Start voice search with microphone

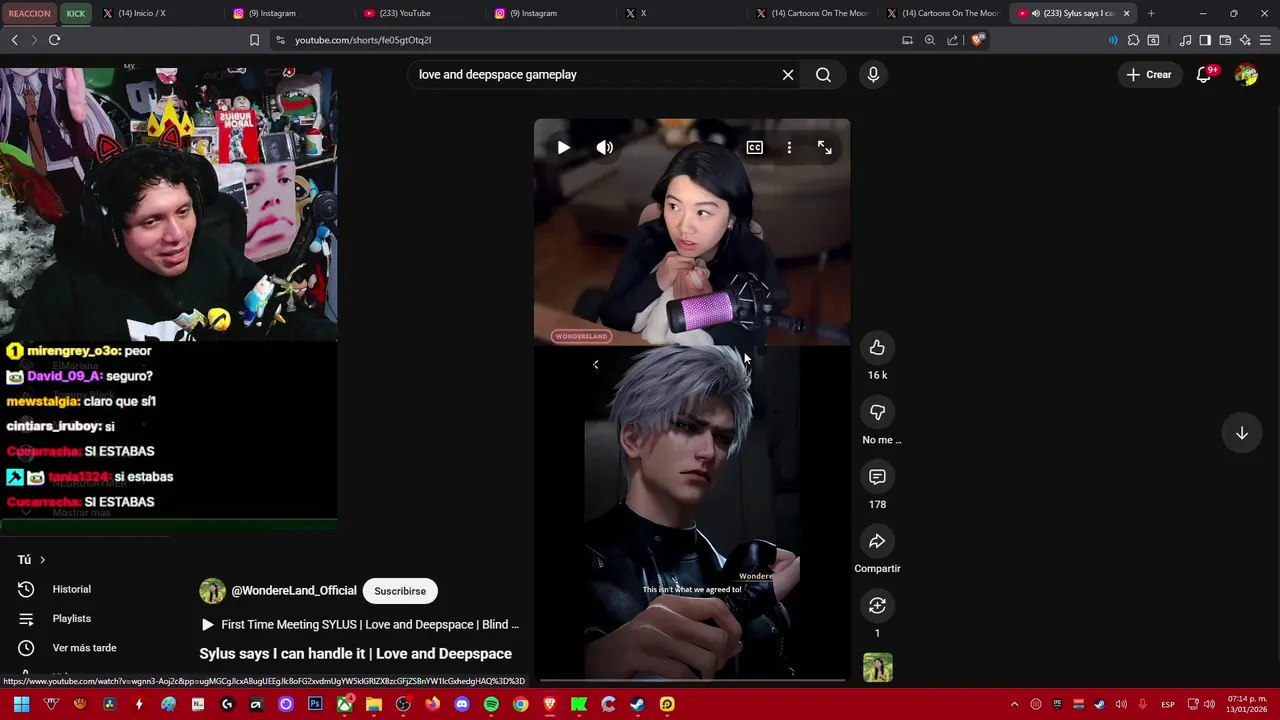tap(873, 75)
